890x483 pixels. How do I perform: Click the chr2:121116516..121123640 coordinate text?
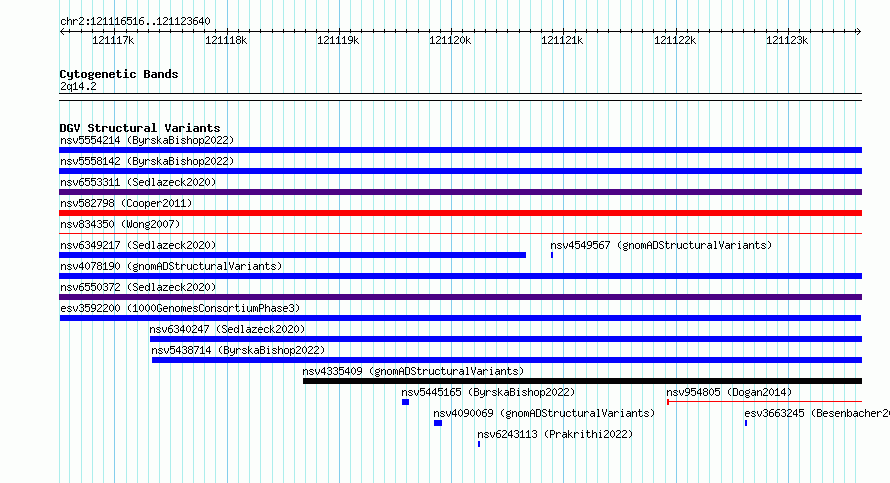pos(135,22)
